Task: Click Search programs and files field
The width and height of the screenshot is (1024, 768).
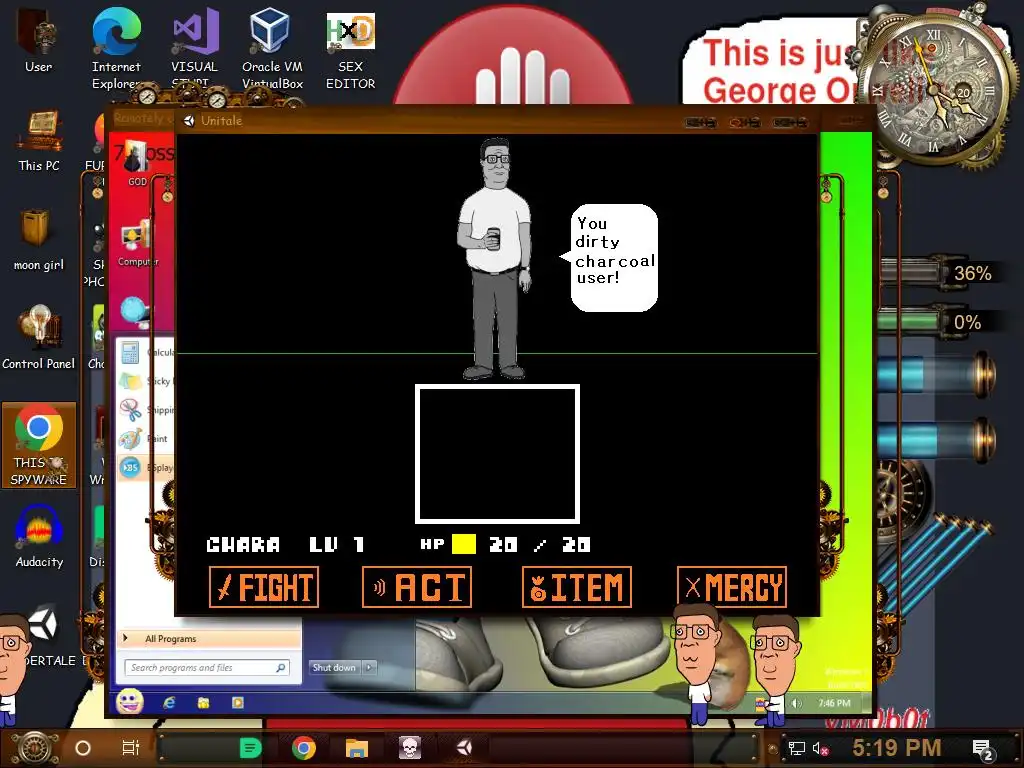Action: point(206,667)
